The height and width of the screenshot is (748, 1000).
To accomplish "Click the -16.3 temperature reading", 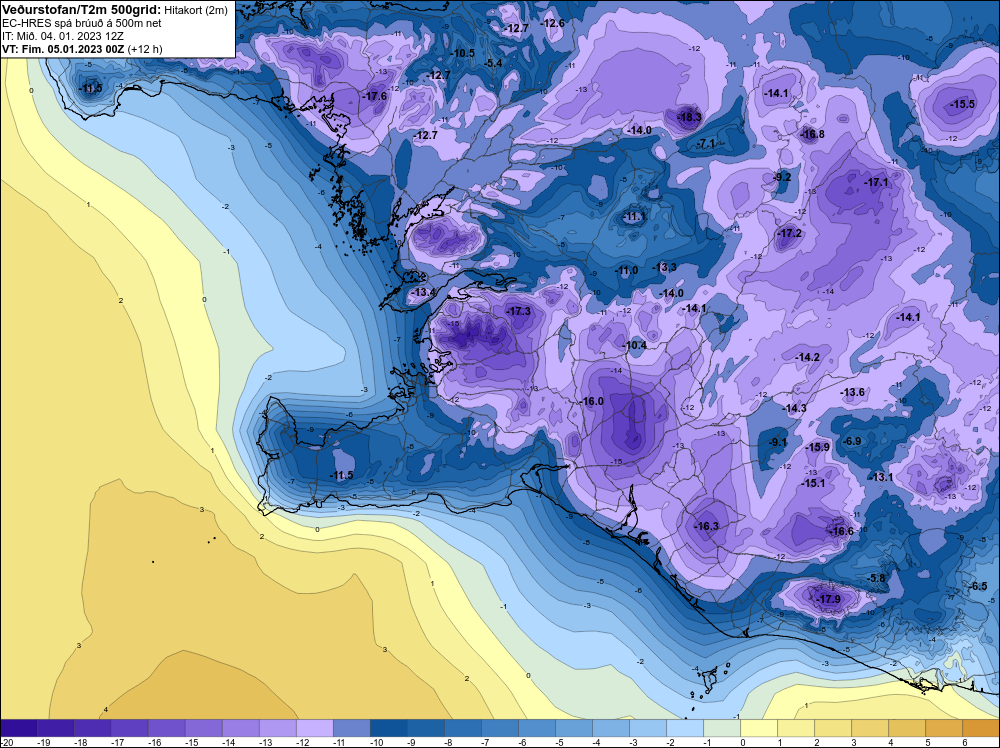I will click(x=706, y=526).
